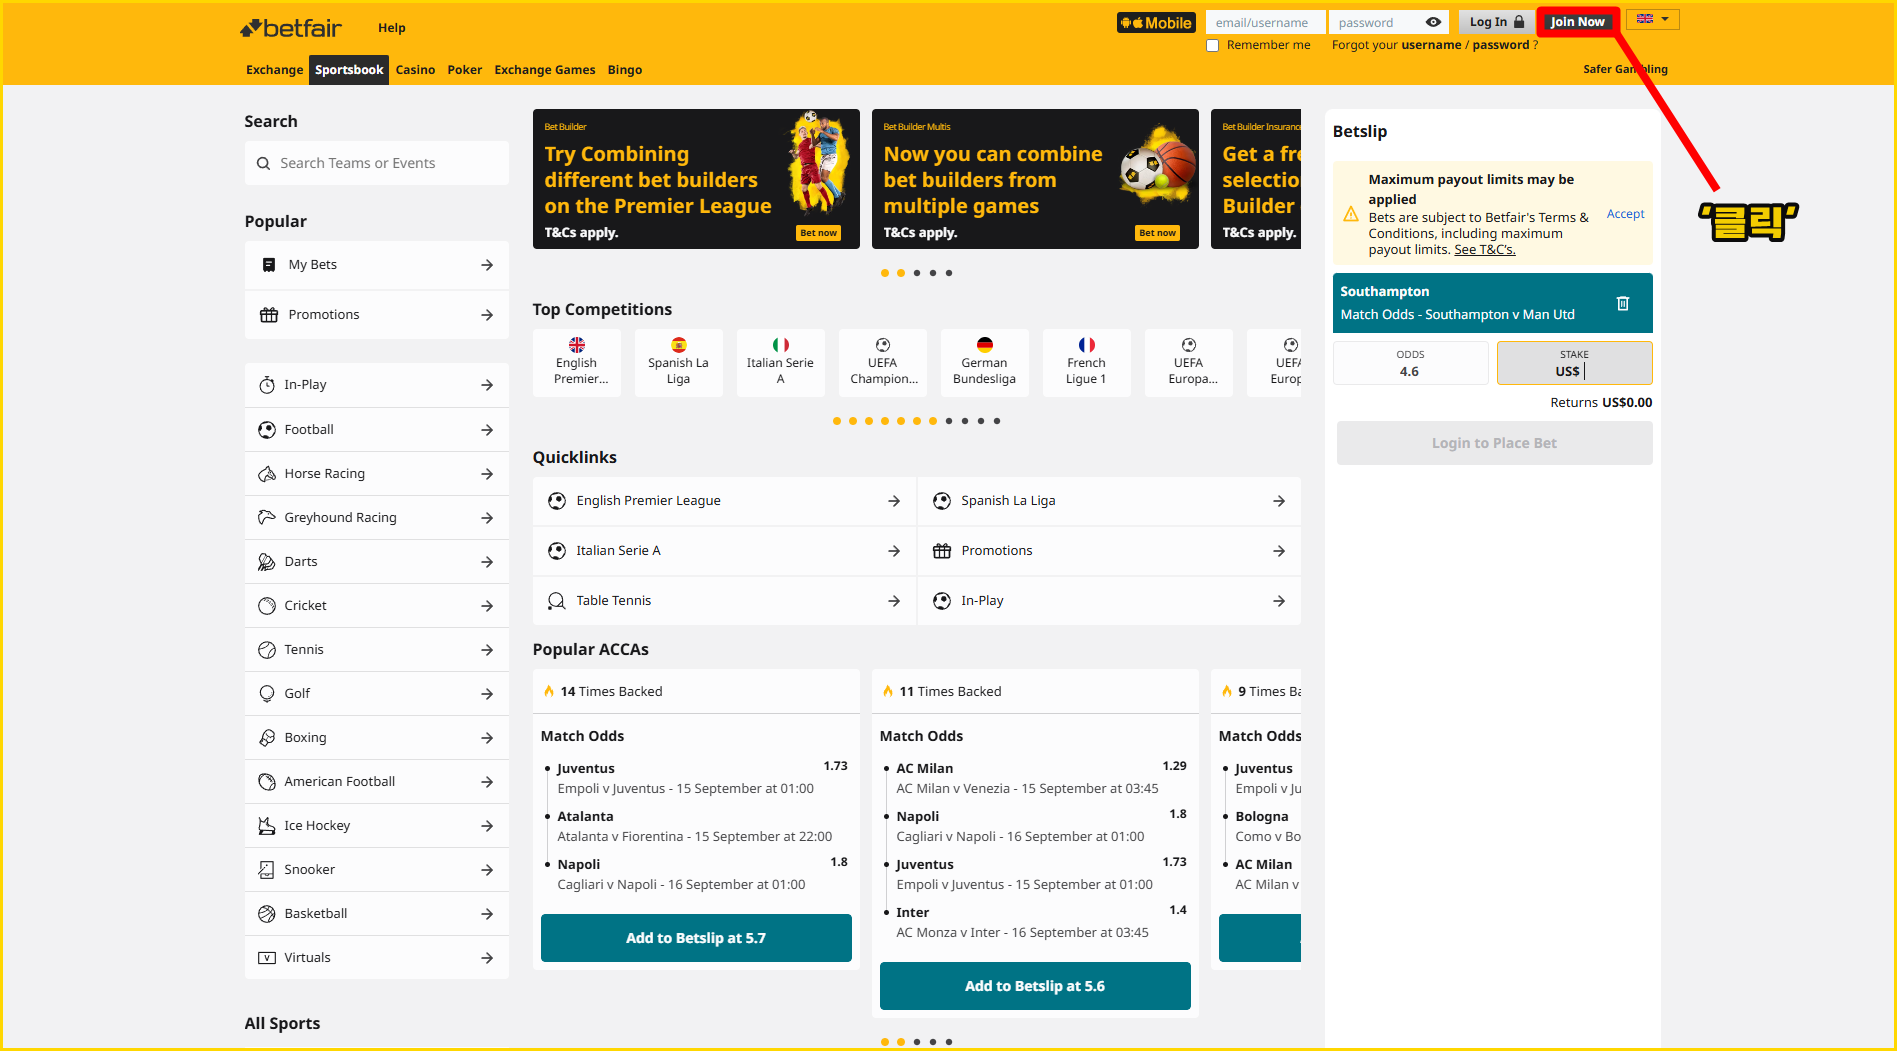This screenshot has width=1897, height=1051.
Task: Click the Cricket icon
Action: coord(267,606)
